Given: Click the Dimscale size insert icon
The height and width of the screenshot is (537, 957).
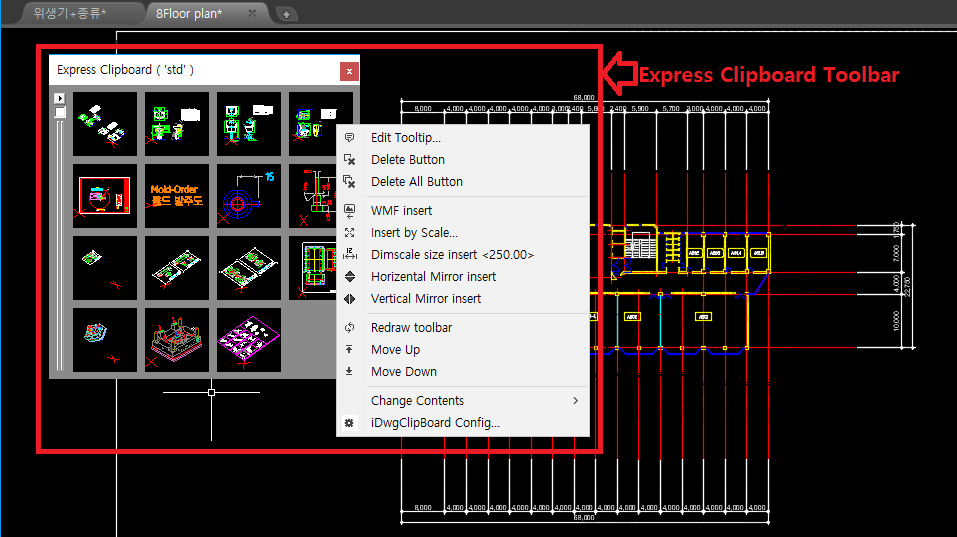Looking at the screenshot, I should coord(349,254).
